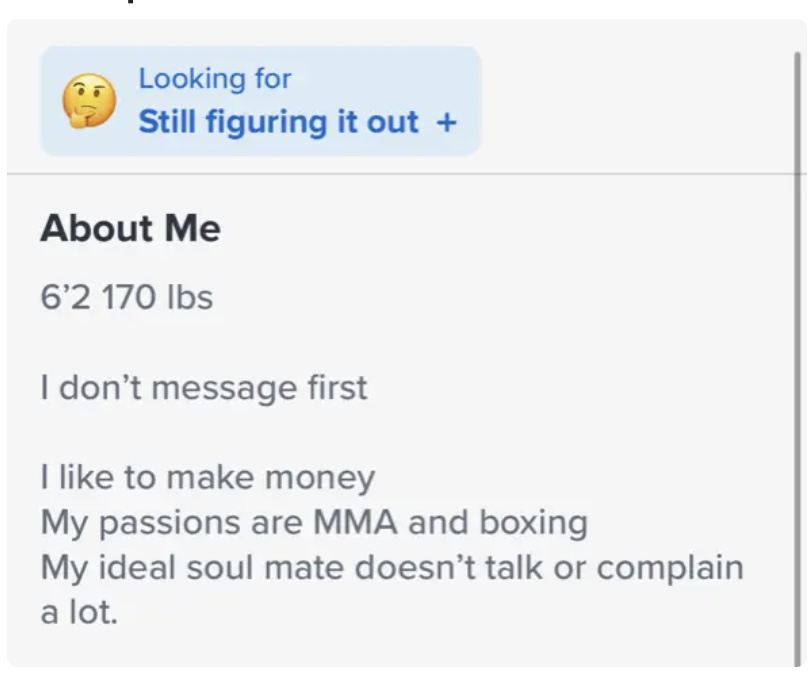
Task: Click the word "boxing" in the bio
Action: point(533,523)
